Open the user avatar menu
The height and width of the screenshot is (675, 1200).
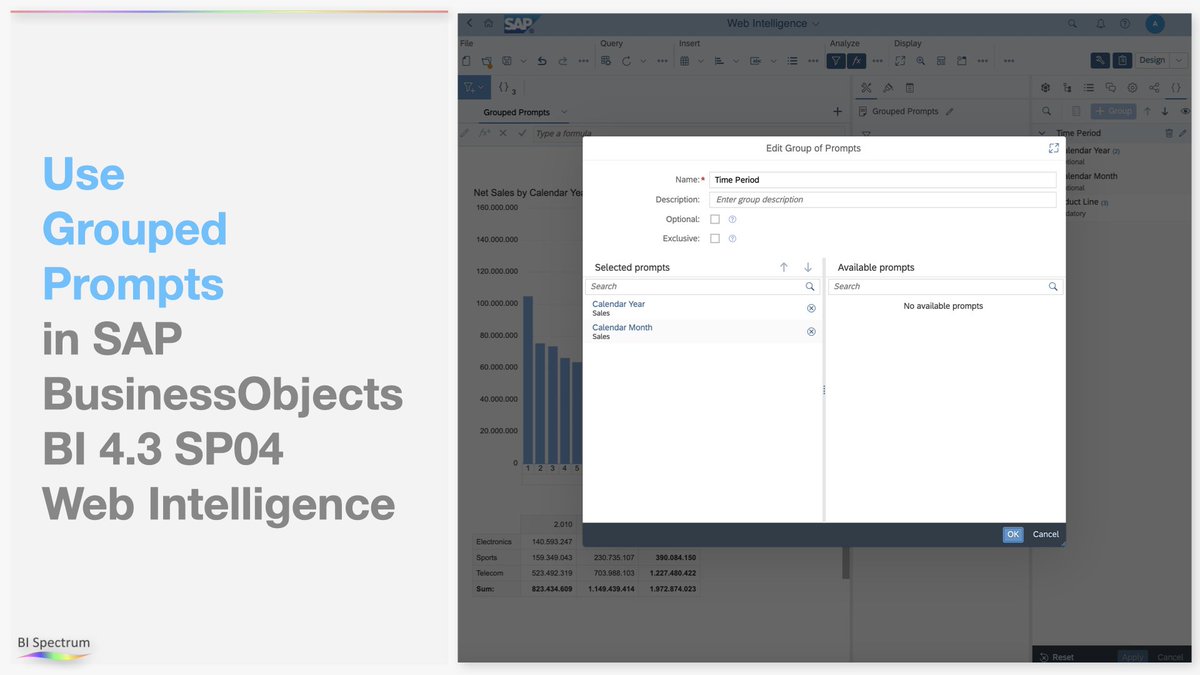1155,23
